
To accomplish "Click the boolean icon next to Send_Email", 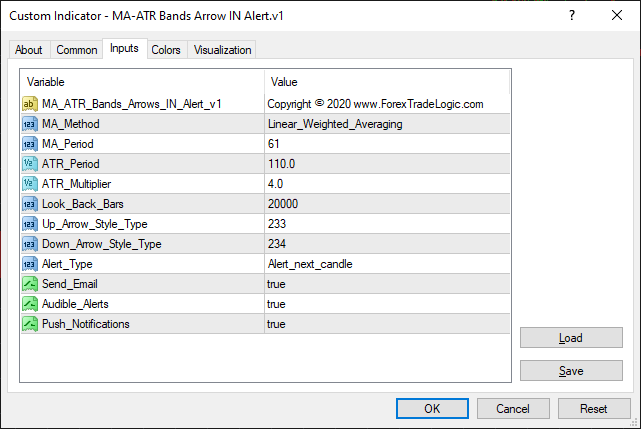I will 30,284.
